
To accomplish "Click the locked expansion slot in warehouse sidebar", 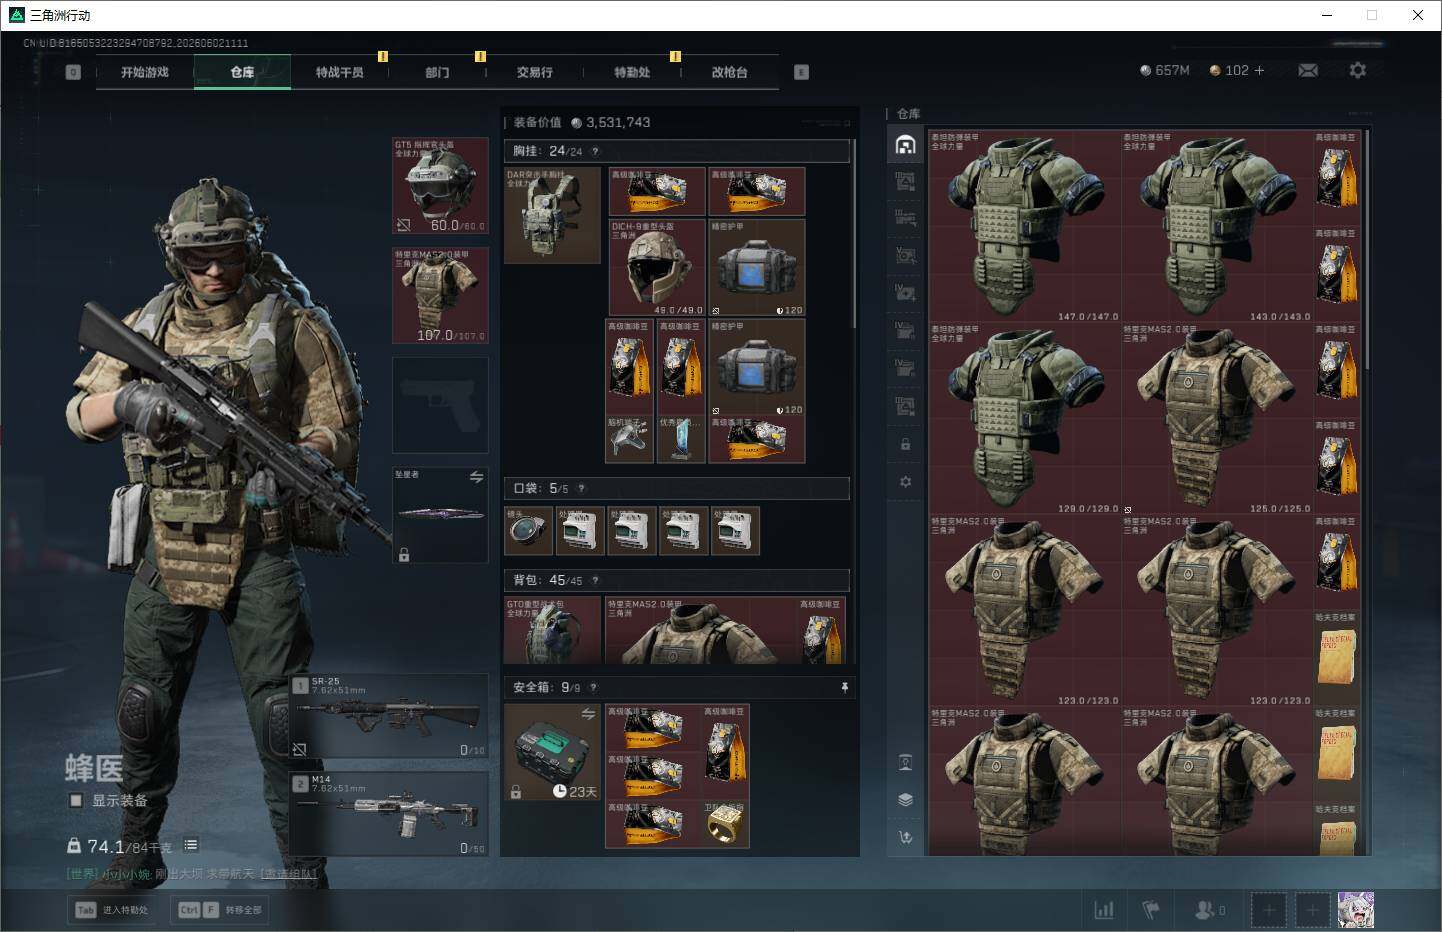I will (x=905, y=444).
